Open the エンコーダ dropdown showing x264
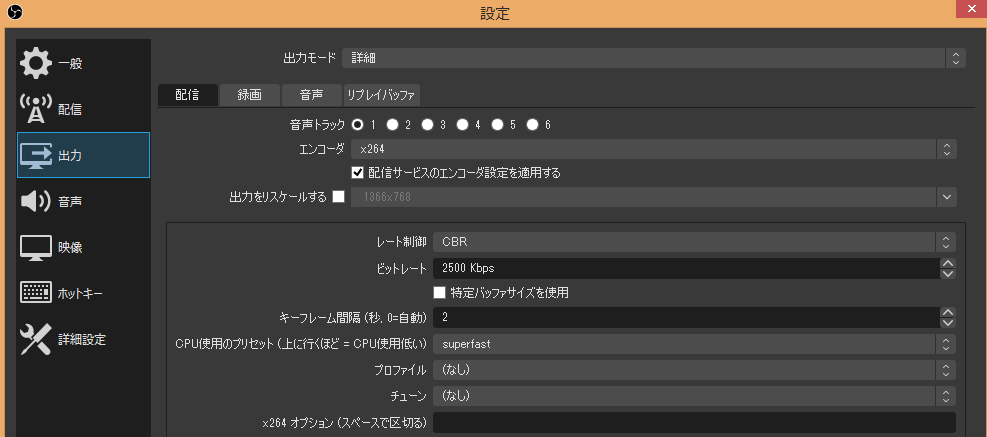 654,149
